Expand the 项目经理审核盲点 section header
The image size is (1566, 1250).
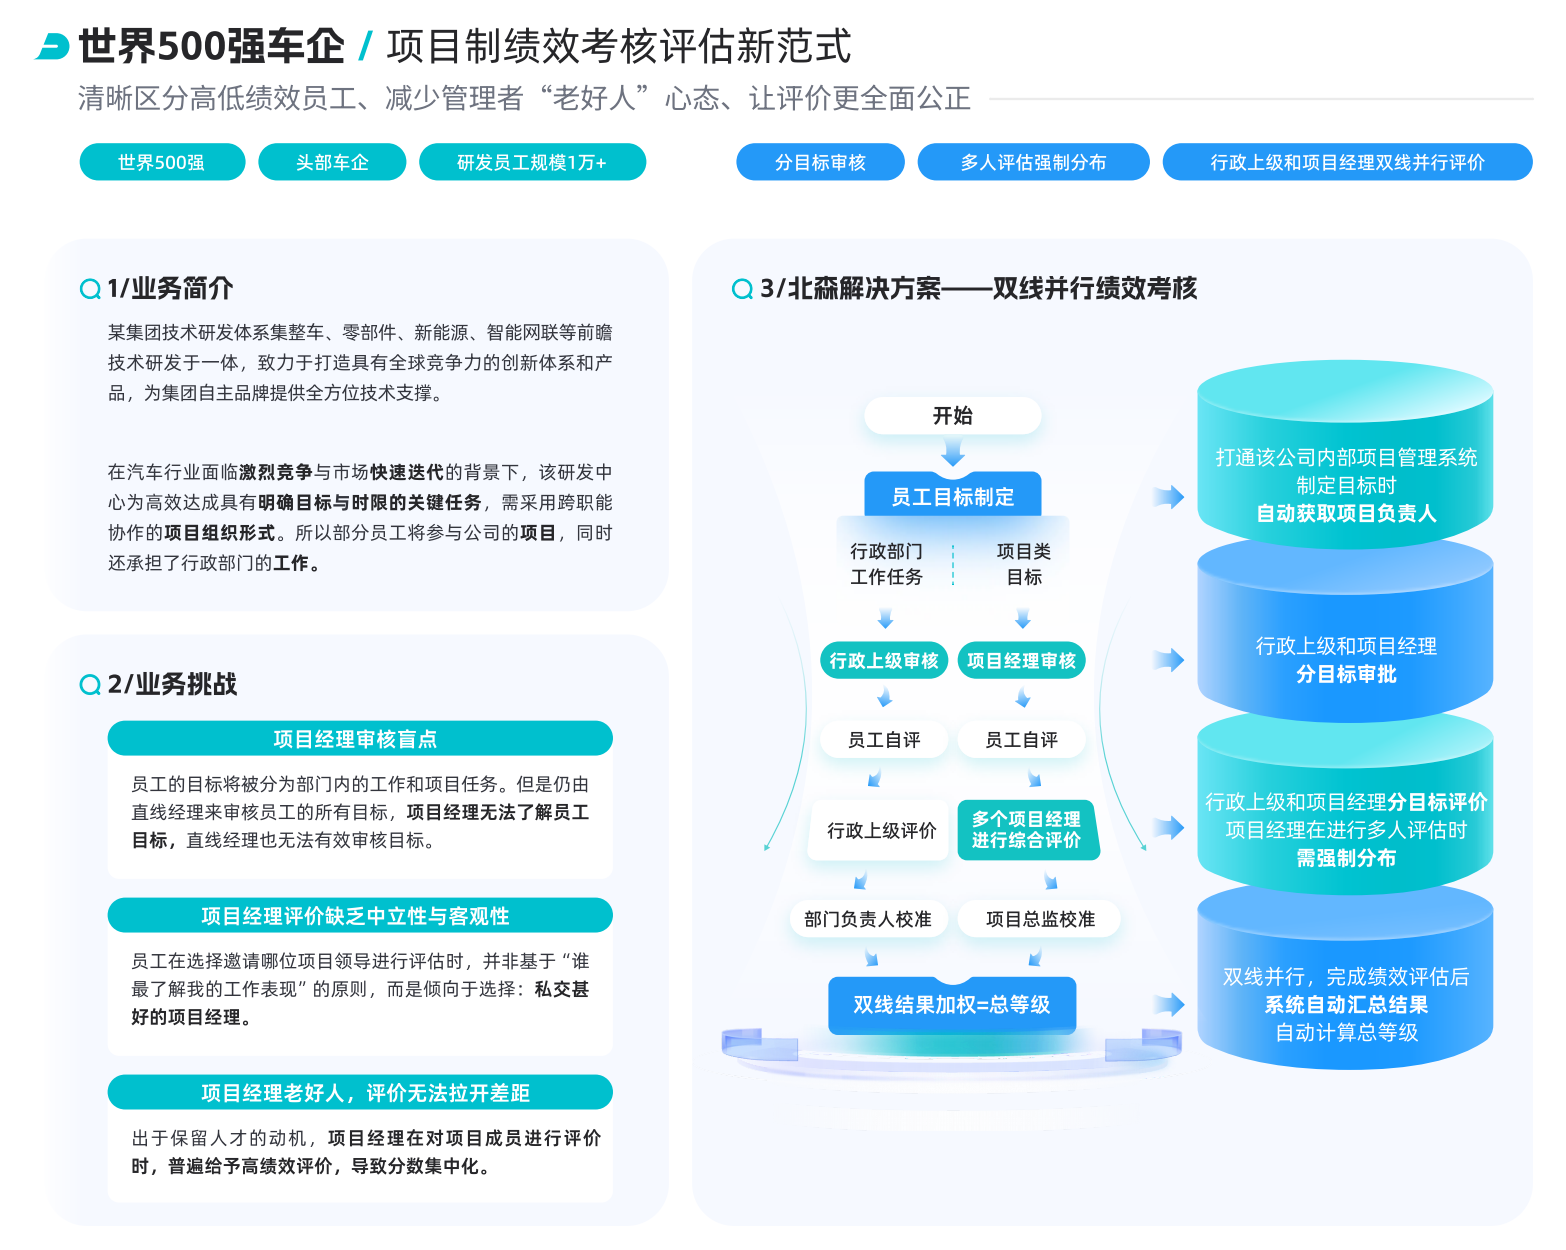pos(360,739)
